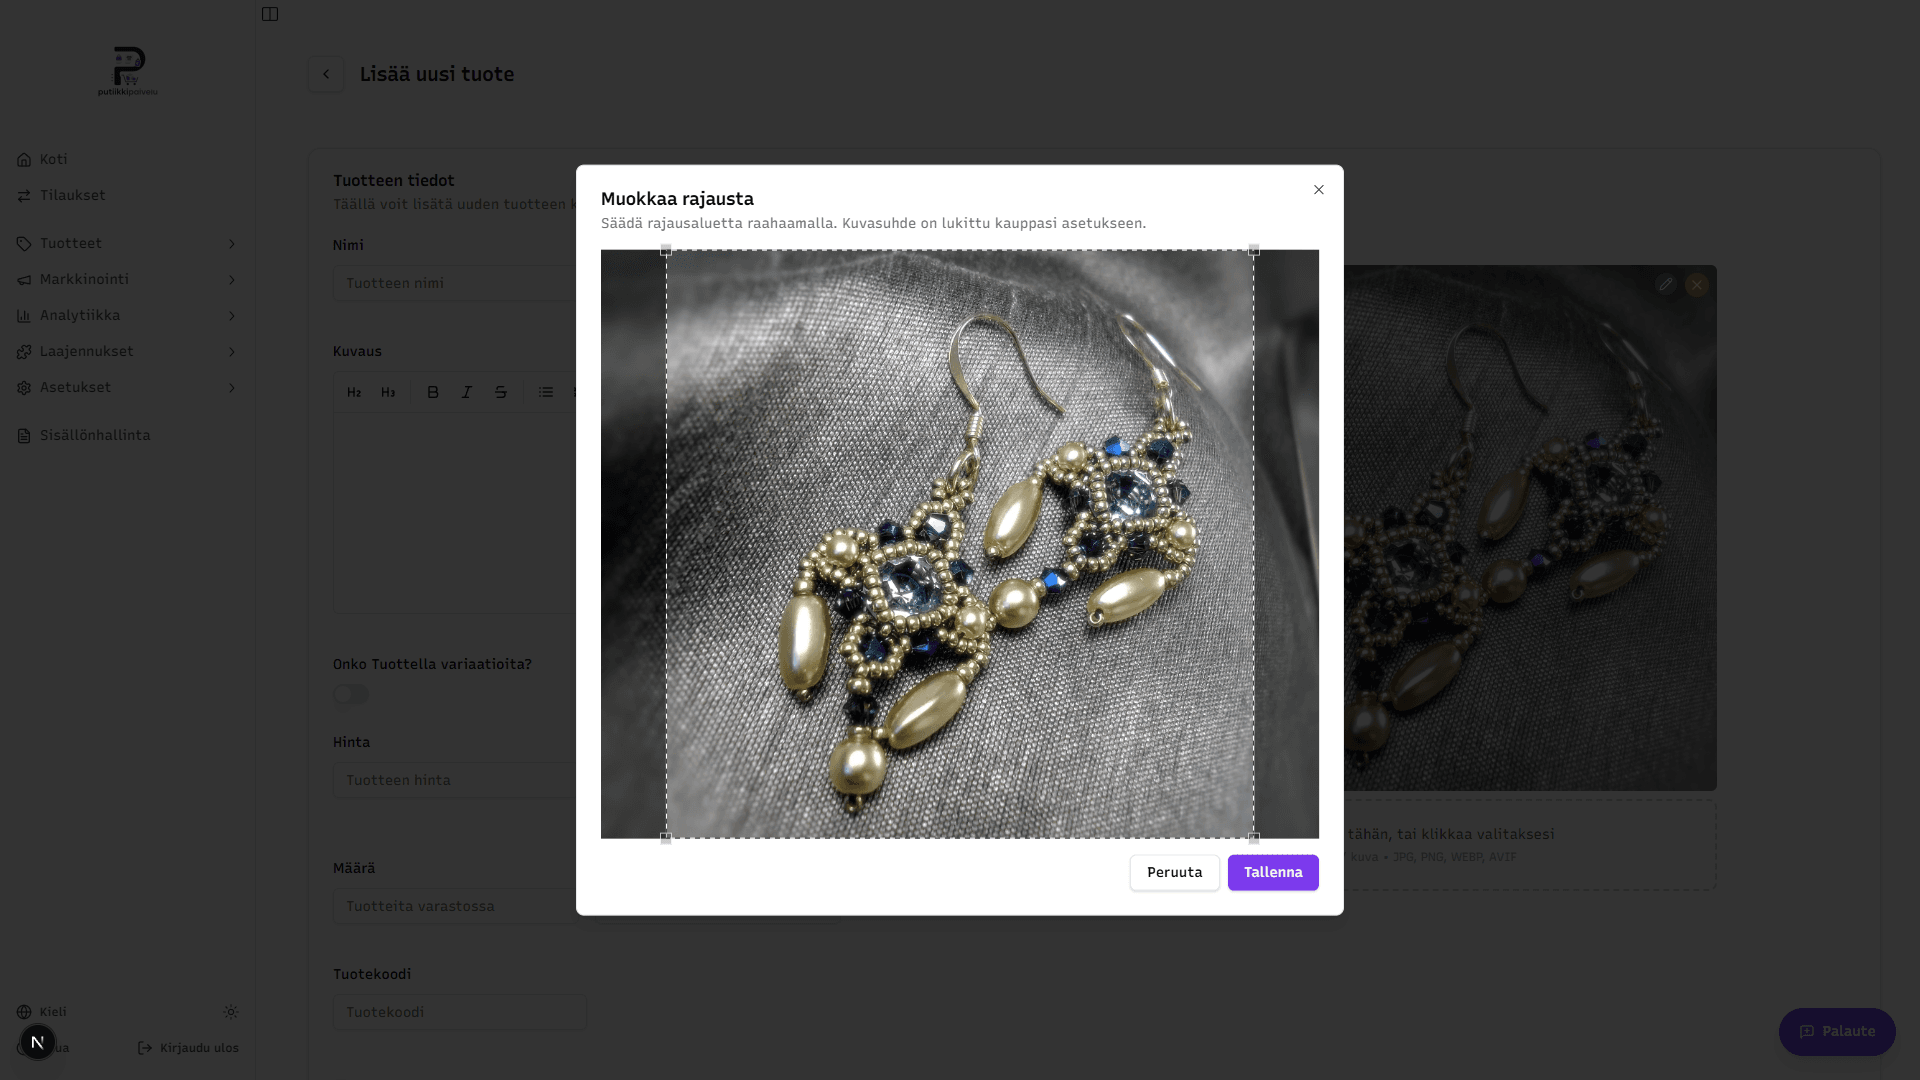Viewport: 1920px width, 1080px height.
Task: Click the pencil edit icon on image
Action: [1665, 285]
